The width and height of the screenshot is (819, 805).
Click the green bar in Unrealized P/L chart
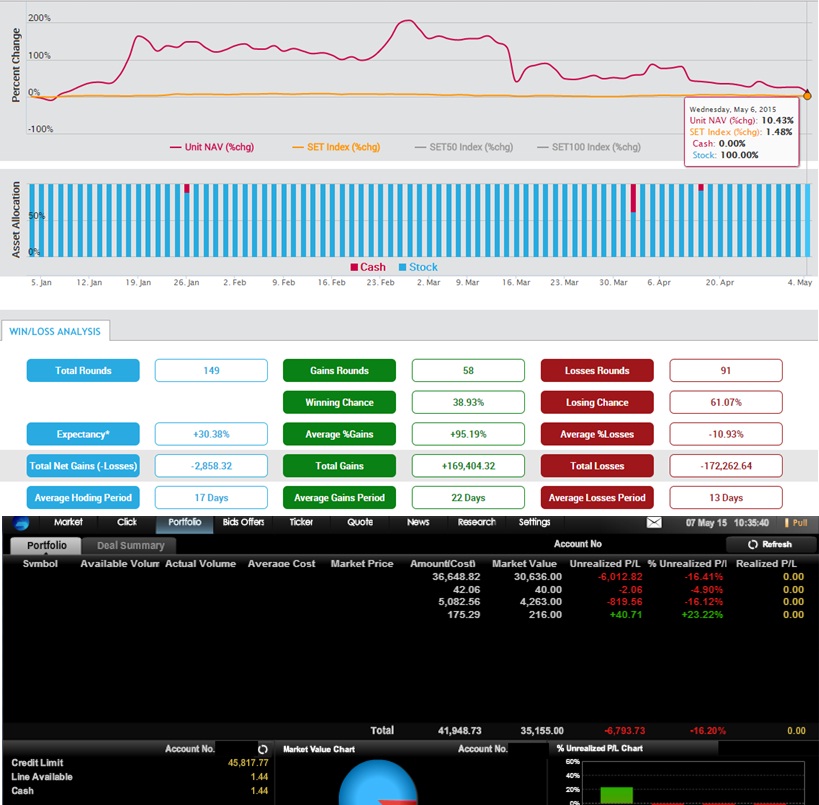pos(616,795)
